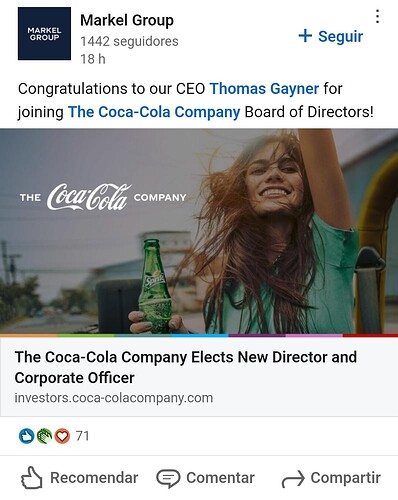This screenshot has height=500, width=398.
Task: Follow Markel Group with Seguir button
Action: click(x=330, y=36)
